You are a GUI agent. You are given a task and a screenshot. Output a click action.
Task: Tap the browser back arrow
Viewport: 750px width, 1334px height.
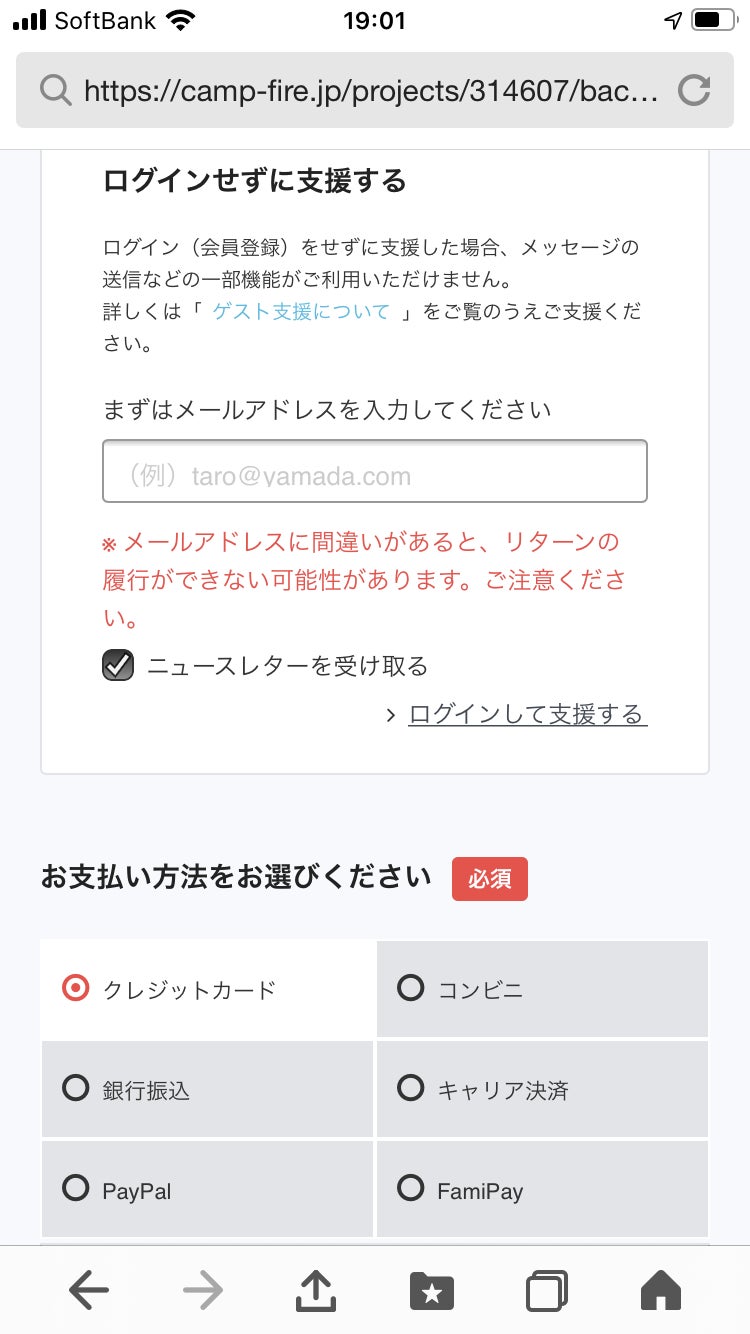click(89, 1291)
